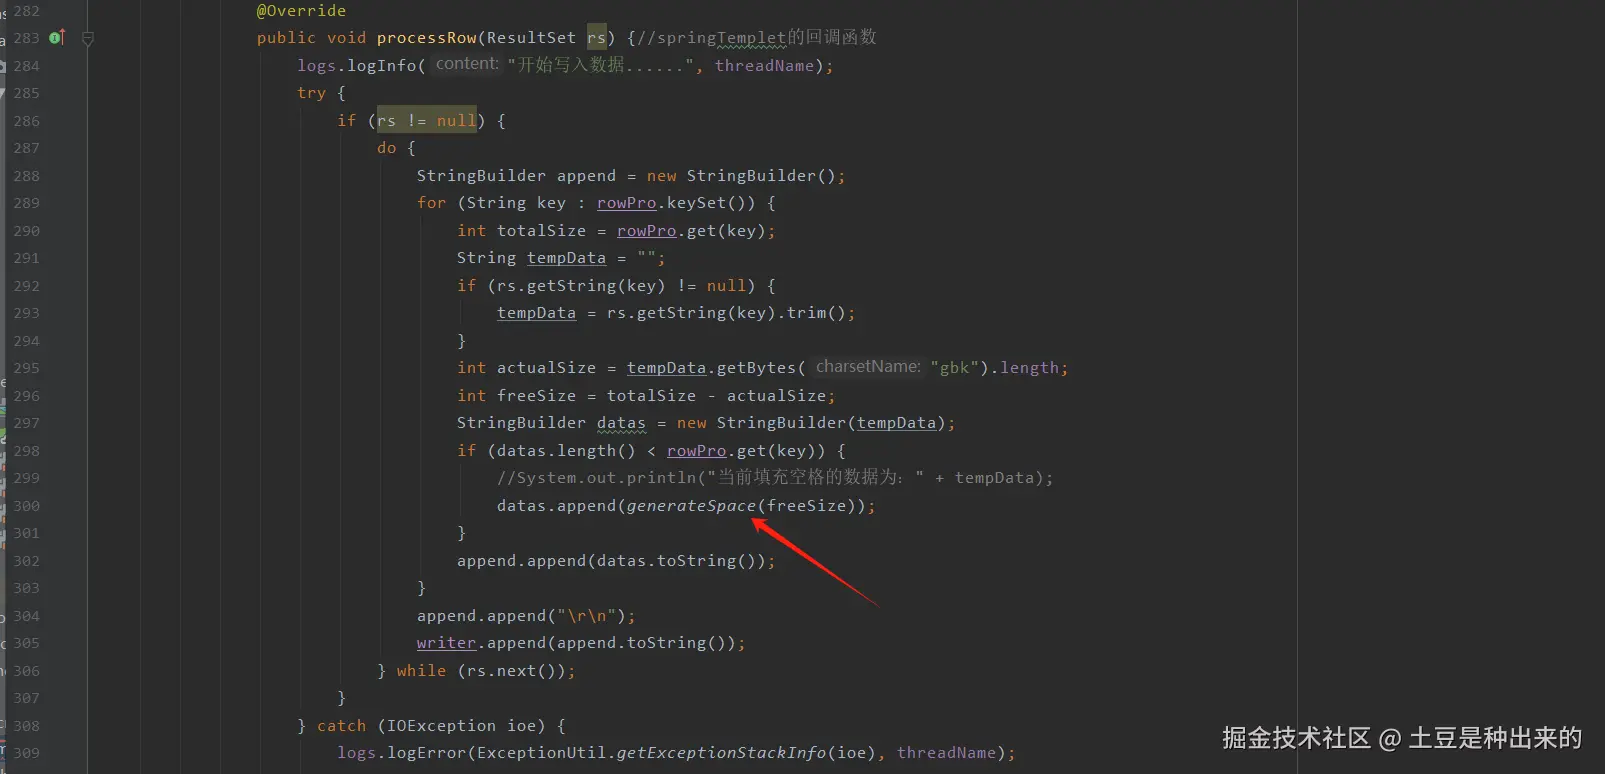This screenshot has width=1605, height=774.
Task: Click logInfo call on line 284
Action: (x=382, y=66)
